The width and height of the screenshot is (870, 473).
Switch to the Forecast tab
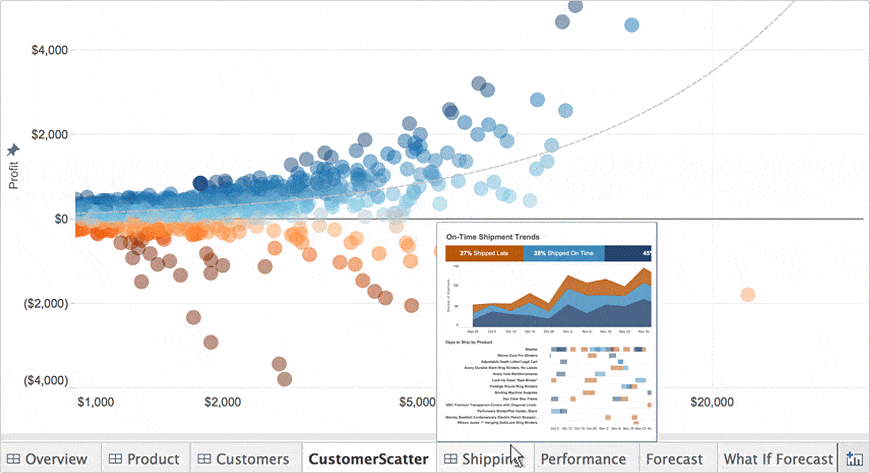click(674, 459)
